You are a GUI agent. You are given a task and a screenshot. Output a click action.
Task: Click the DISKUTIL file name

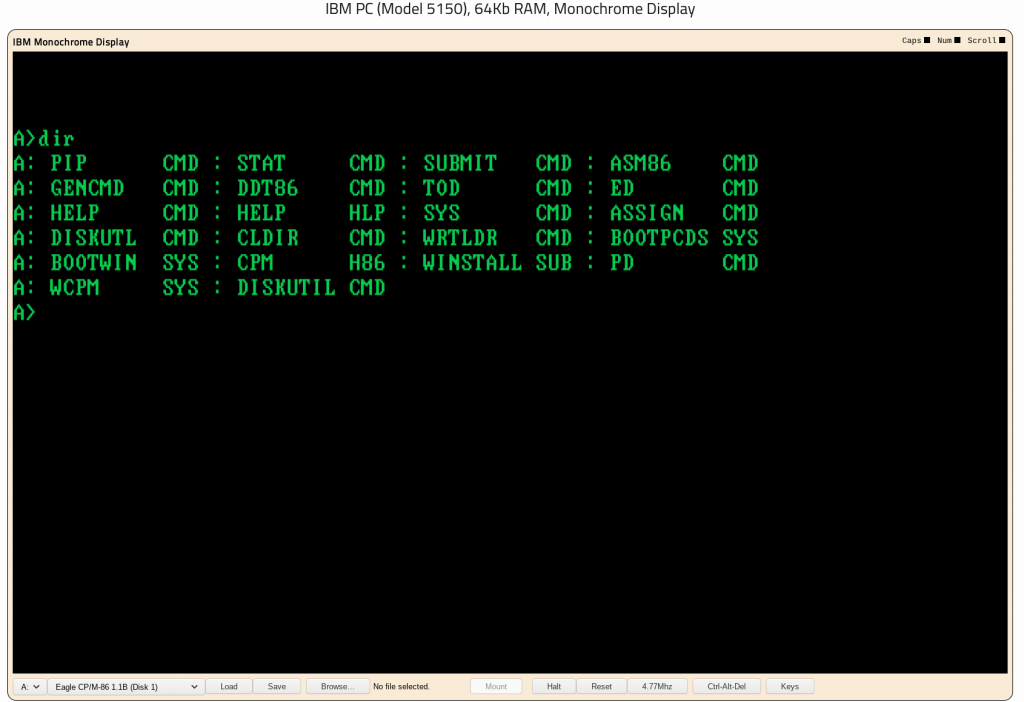(x=286, y=287)
